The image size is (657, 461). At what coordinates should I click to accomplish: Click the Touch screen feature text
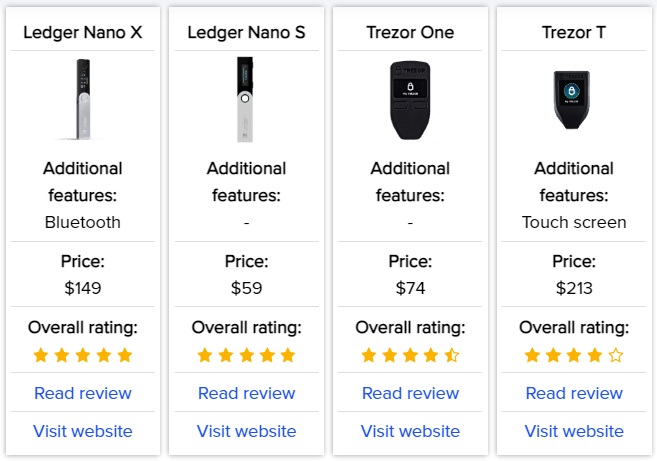point(574,222)
